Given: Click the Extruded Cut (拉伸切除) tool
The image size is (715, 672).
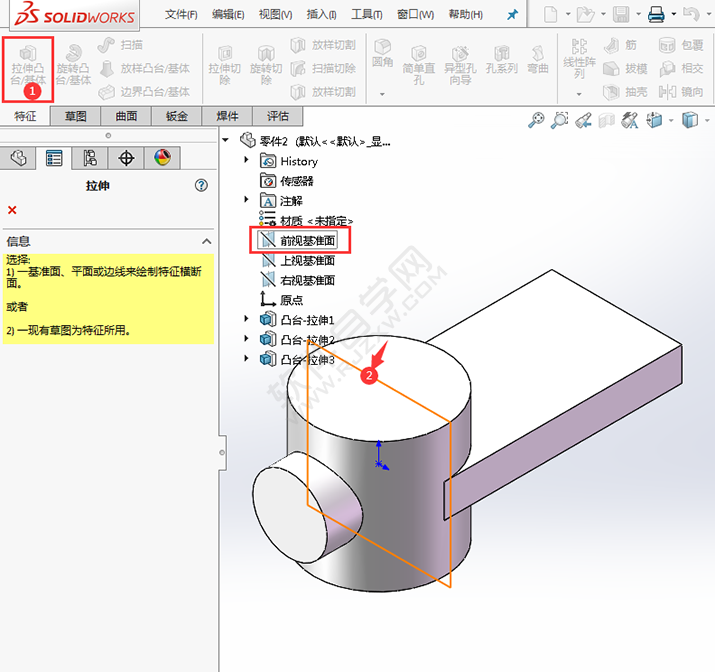Looking at the screenshot, I should click(224, 66).
